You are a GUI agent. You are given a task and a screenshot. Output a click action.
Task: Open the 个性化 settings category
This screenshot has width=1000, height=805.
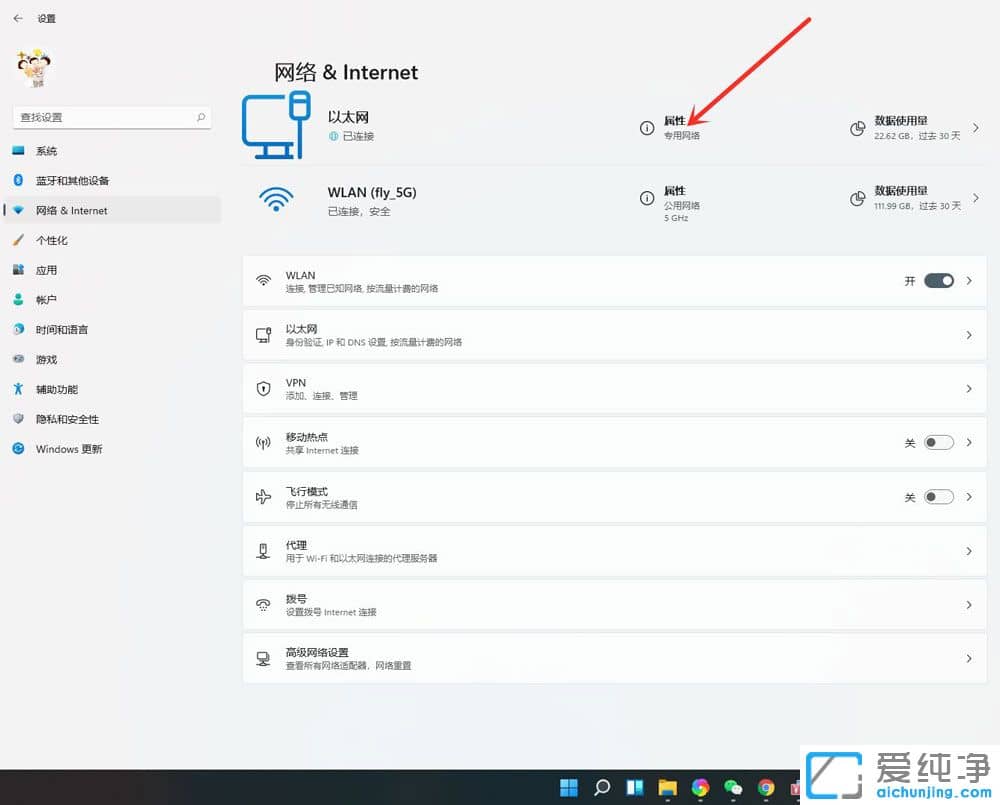click(112, 240)
